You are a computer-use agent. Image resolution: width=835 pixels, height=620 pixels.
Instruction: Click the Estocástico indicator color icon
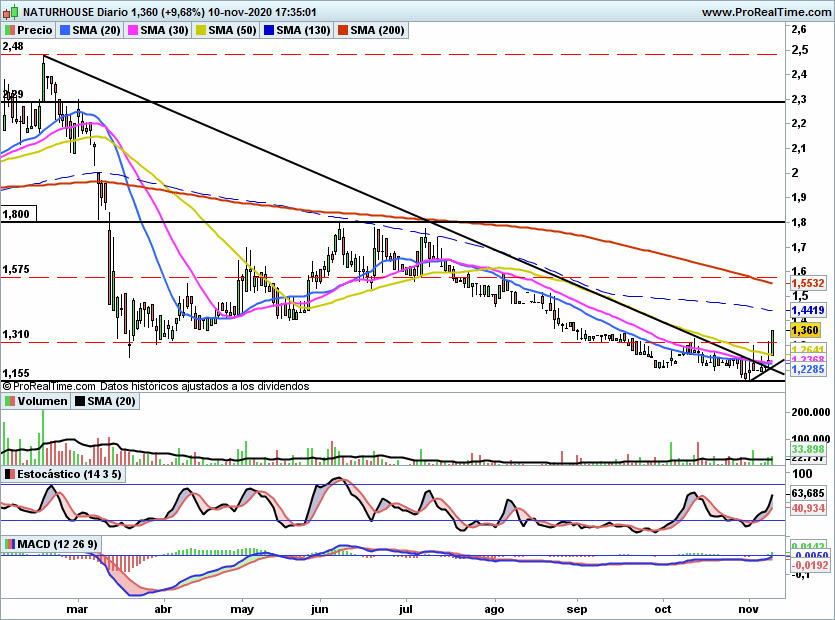[10, 475]
